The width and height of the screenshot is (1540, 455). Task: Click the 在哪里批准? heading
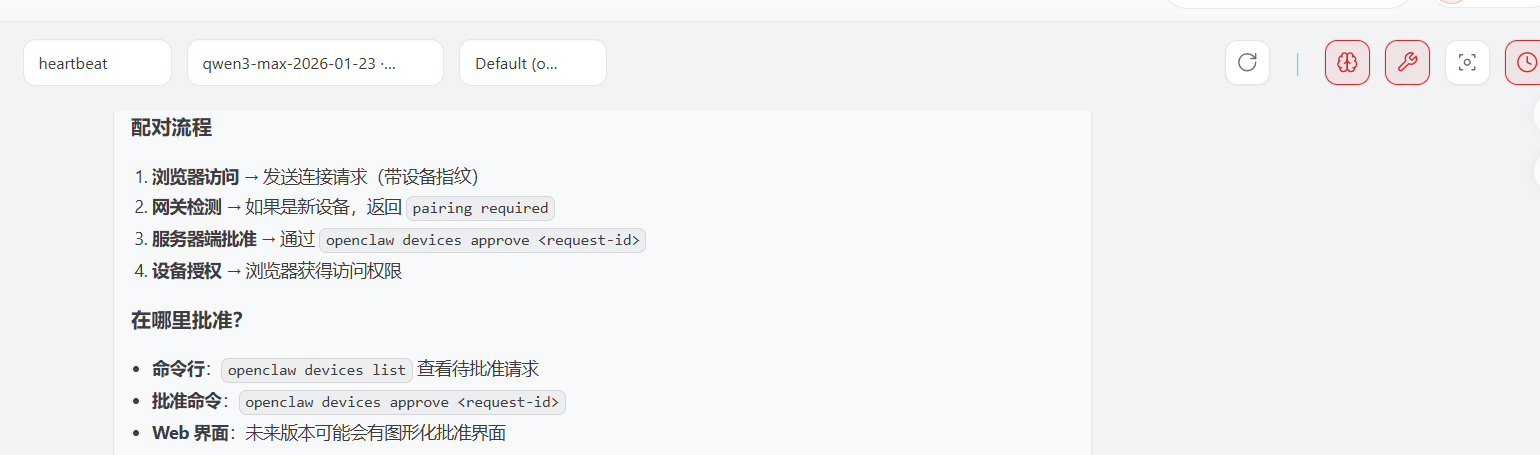(x=187, y=321)
